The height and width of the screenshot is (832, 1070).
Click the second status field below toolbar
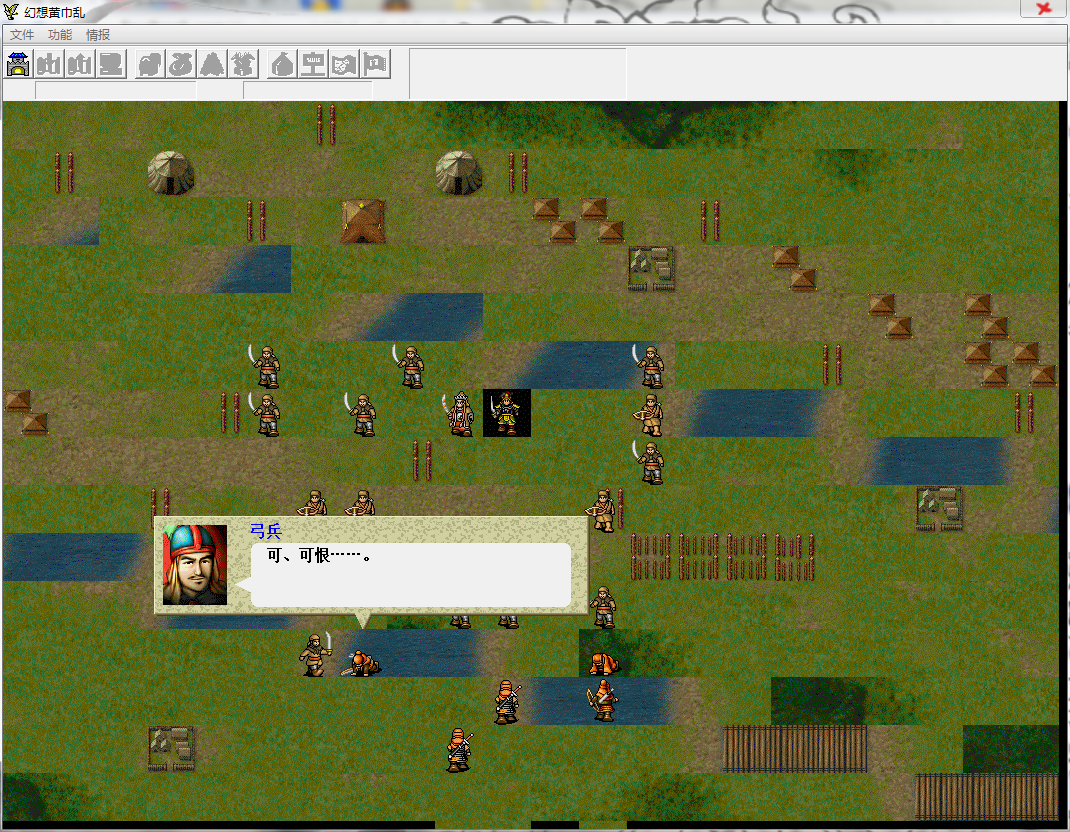click(x=308, y=90)
